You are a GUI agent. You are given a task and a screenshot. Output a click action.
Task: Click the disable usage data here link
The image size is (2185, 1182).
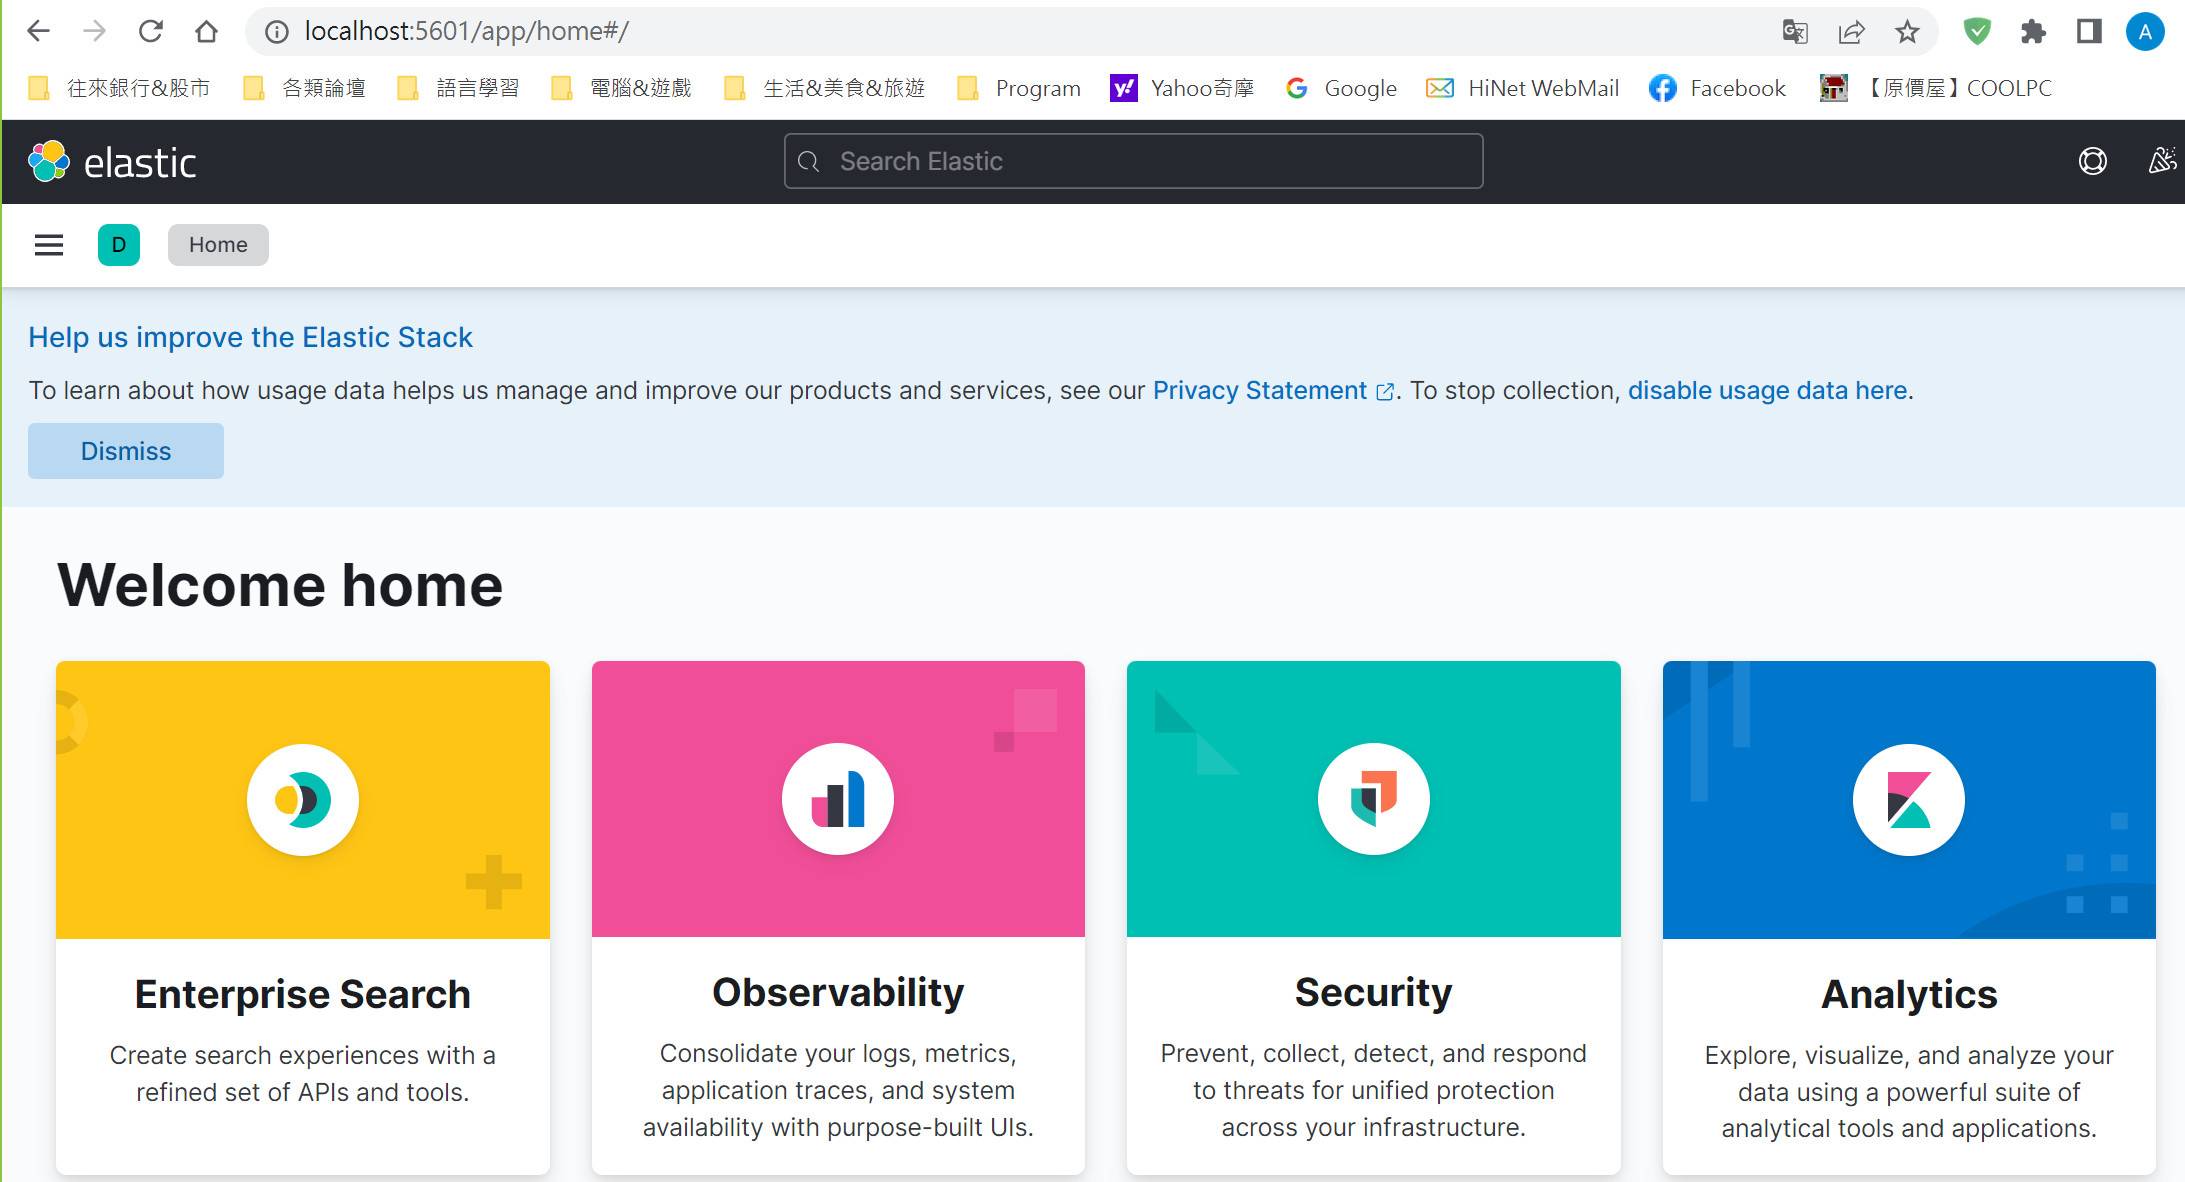coord(1767,390)
